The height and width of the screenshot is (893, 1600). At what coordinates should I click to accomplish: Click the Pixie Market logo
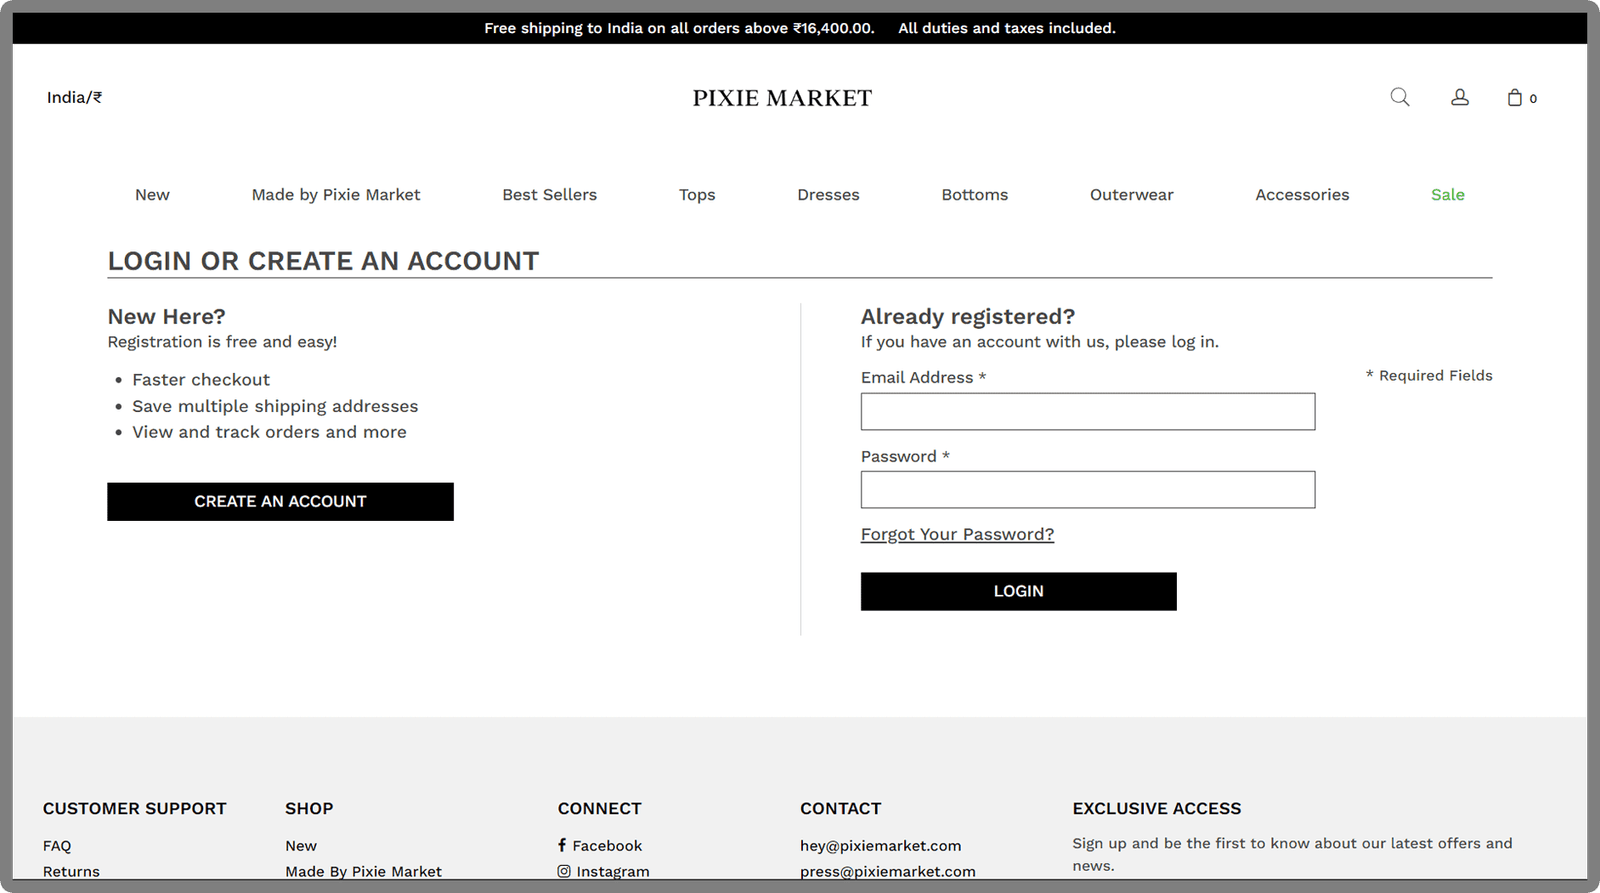(782, 98)
